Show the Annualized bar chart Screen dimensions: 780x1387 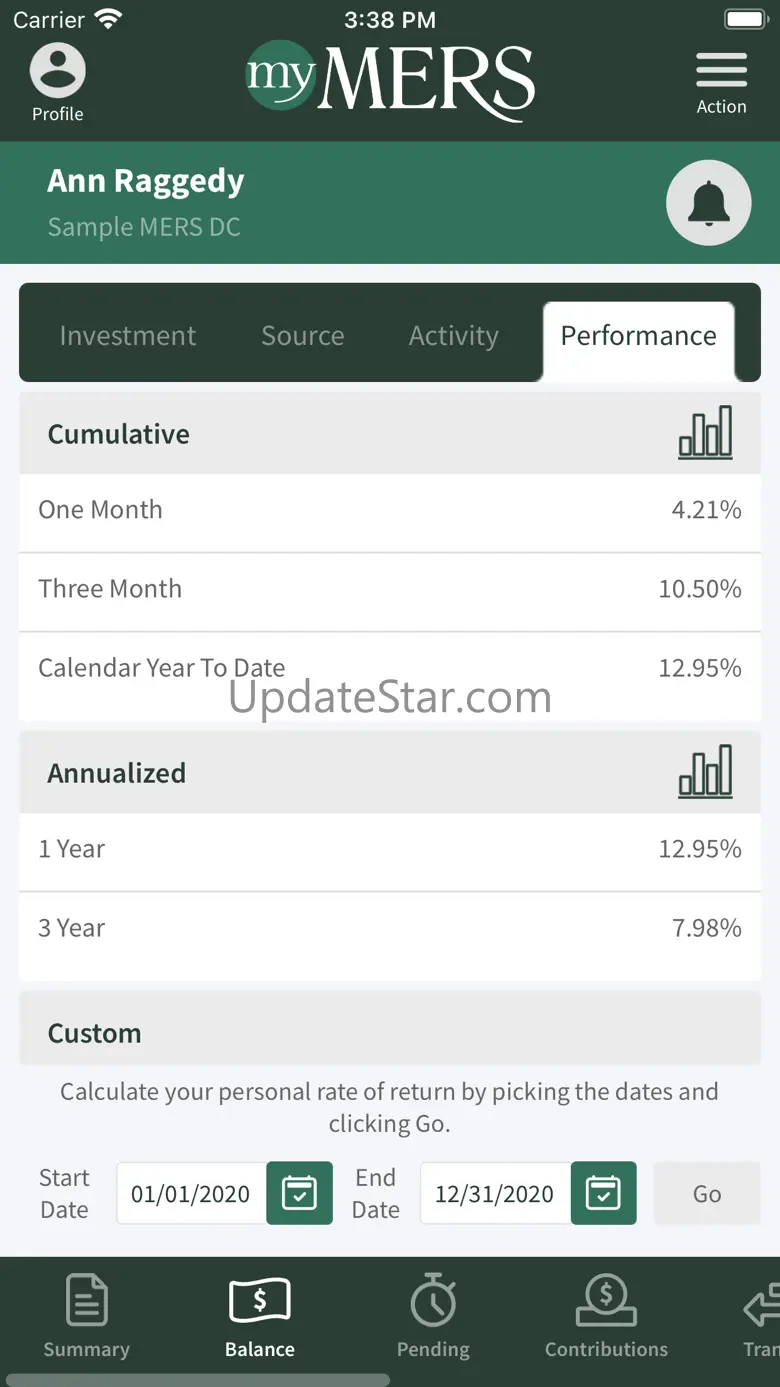coord(705,772)
